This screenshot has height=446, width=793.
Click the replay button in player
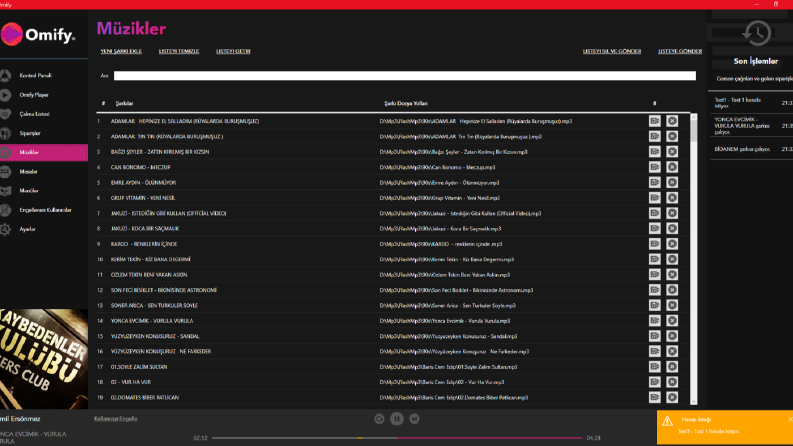point(379,419)
